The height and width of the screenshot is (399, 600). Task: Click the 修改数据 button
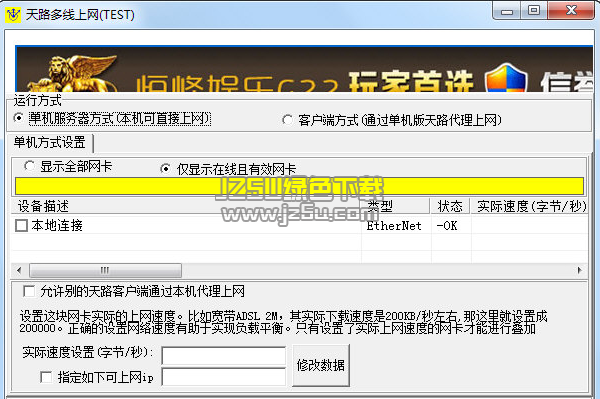pyautogui.click(x=321, y=365)
